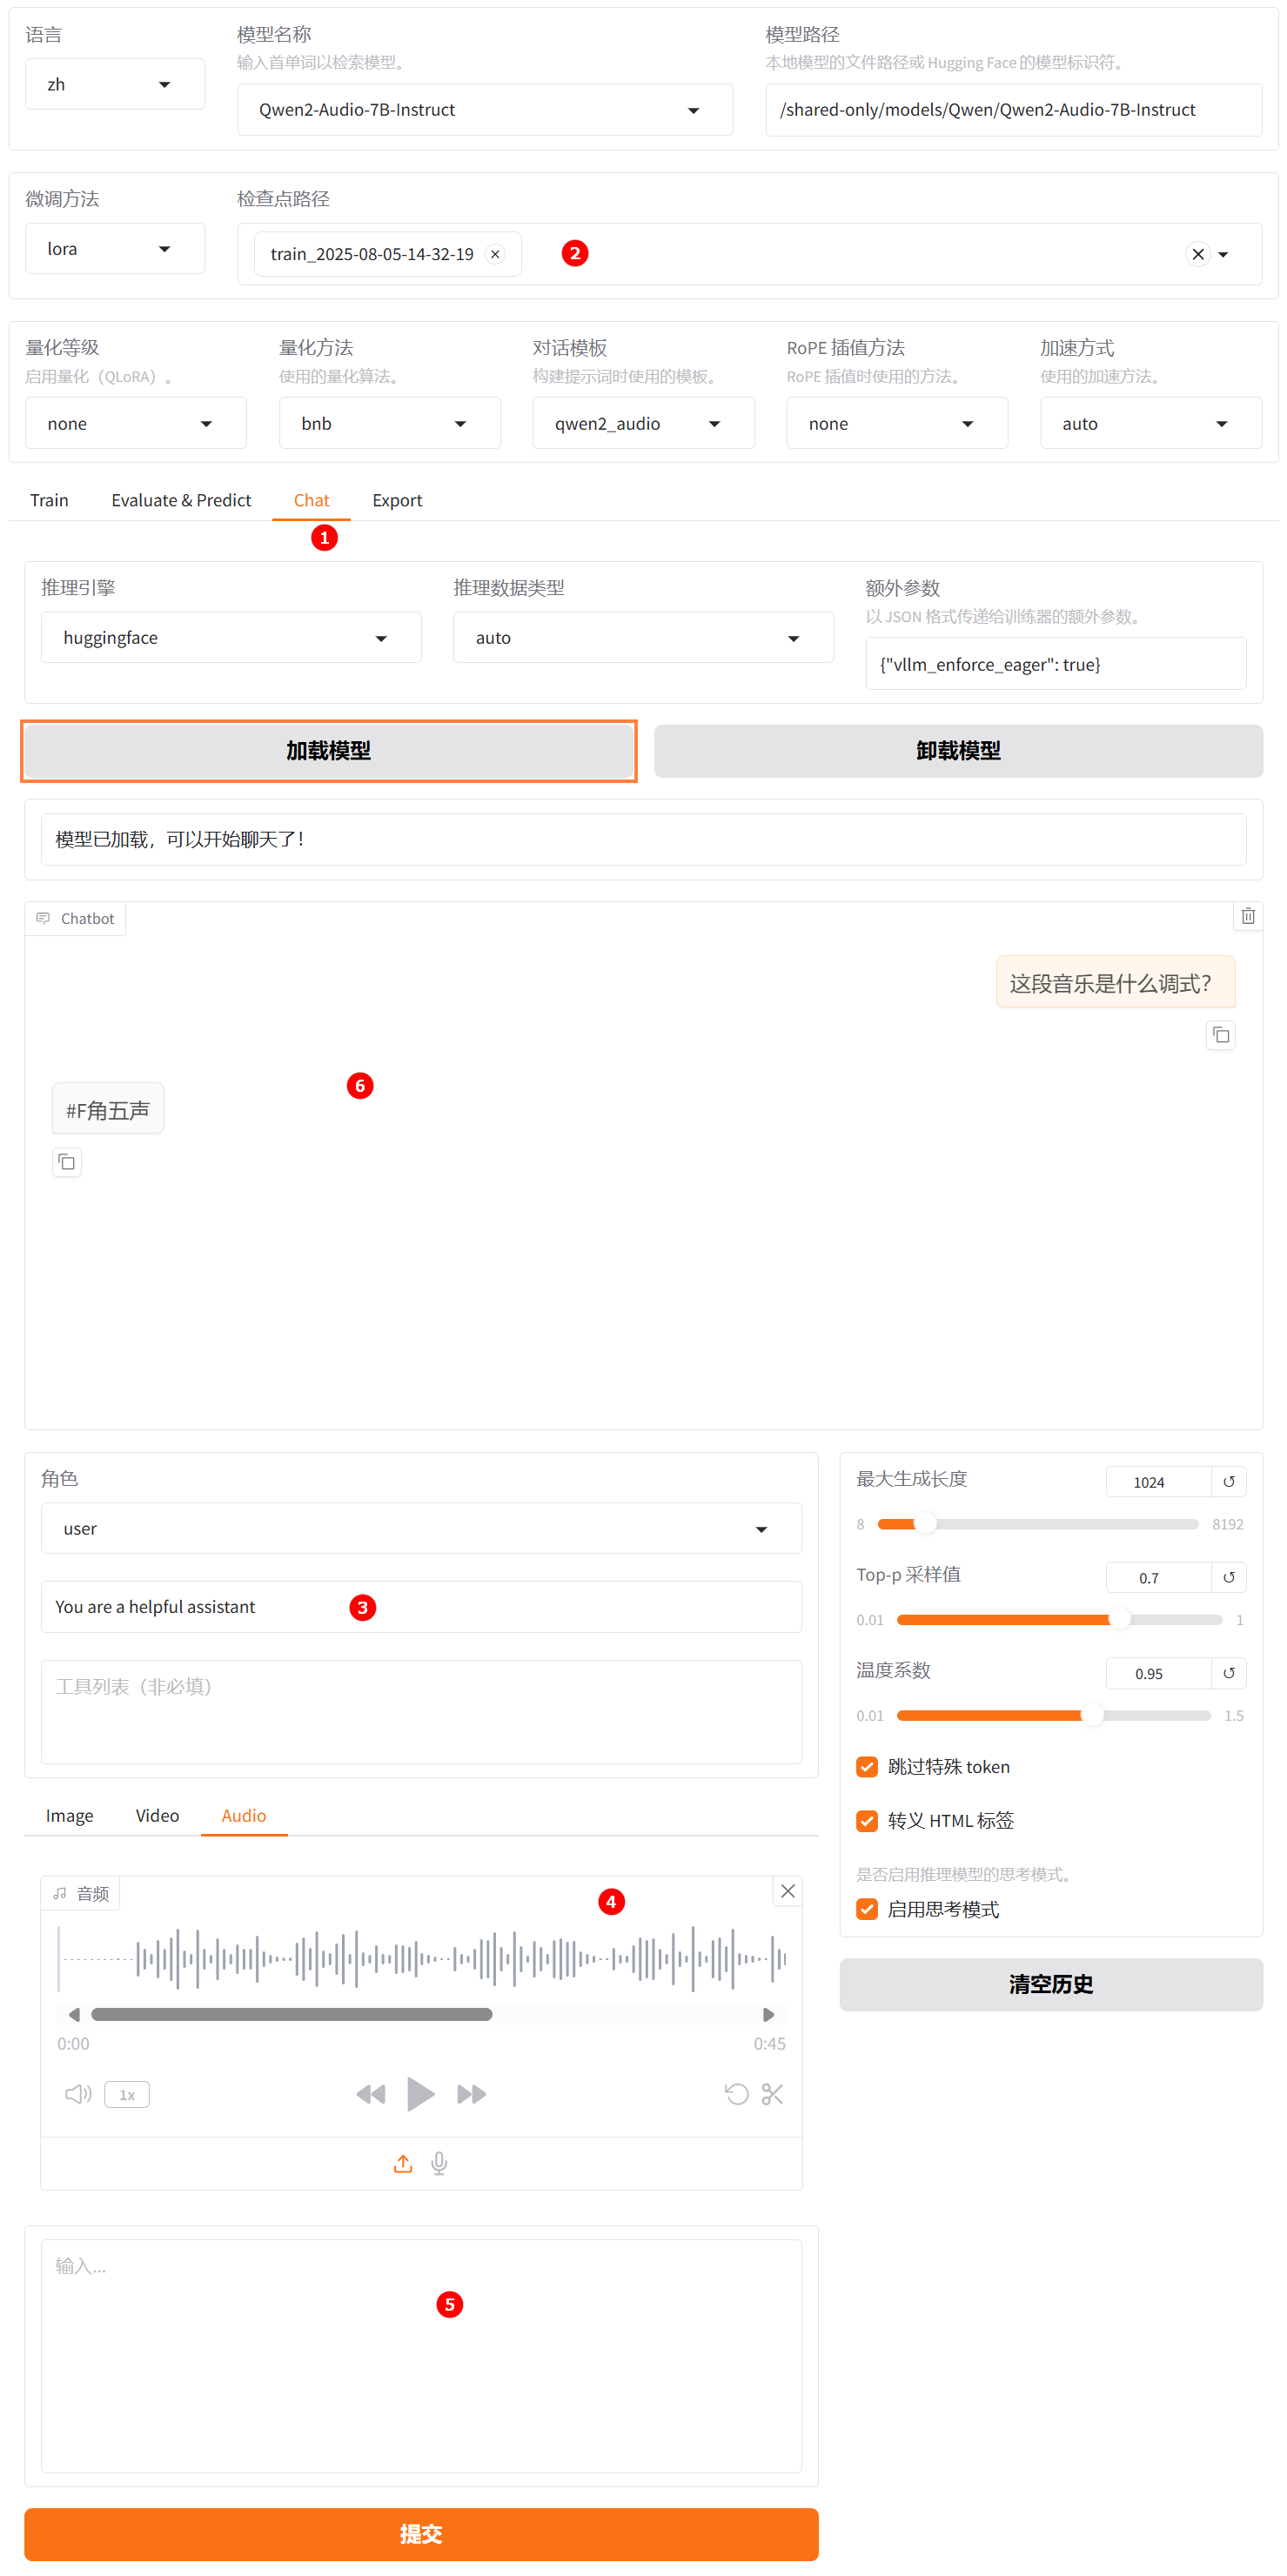
Task: Click the undo reset icon in audio player
Action: 736,2093
